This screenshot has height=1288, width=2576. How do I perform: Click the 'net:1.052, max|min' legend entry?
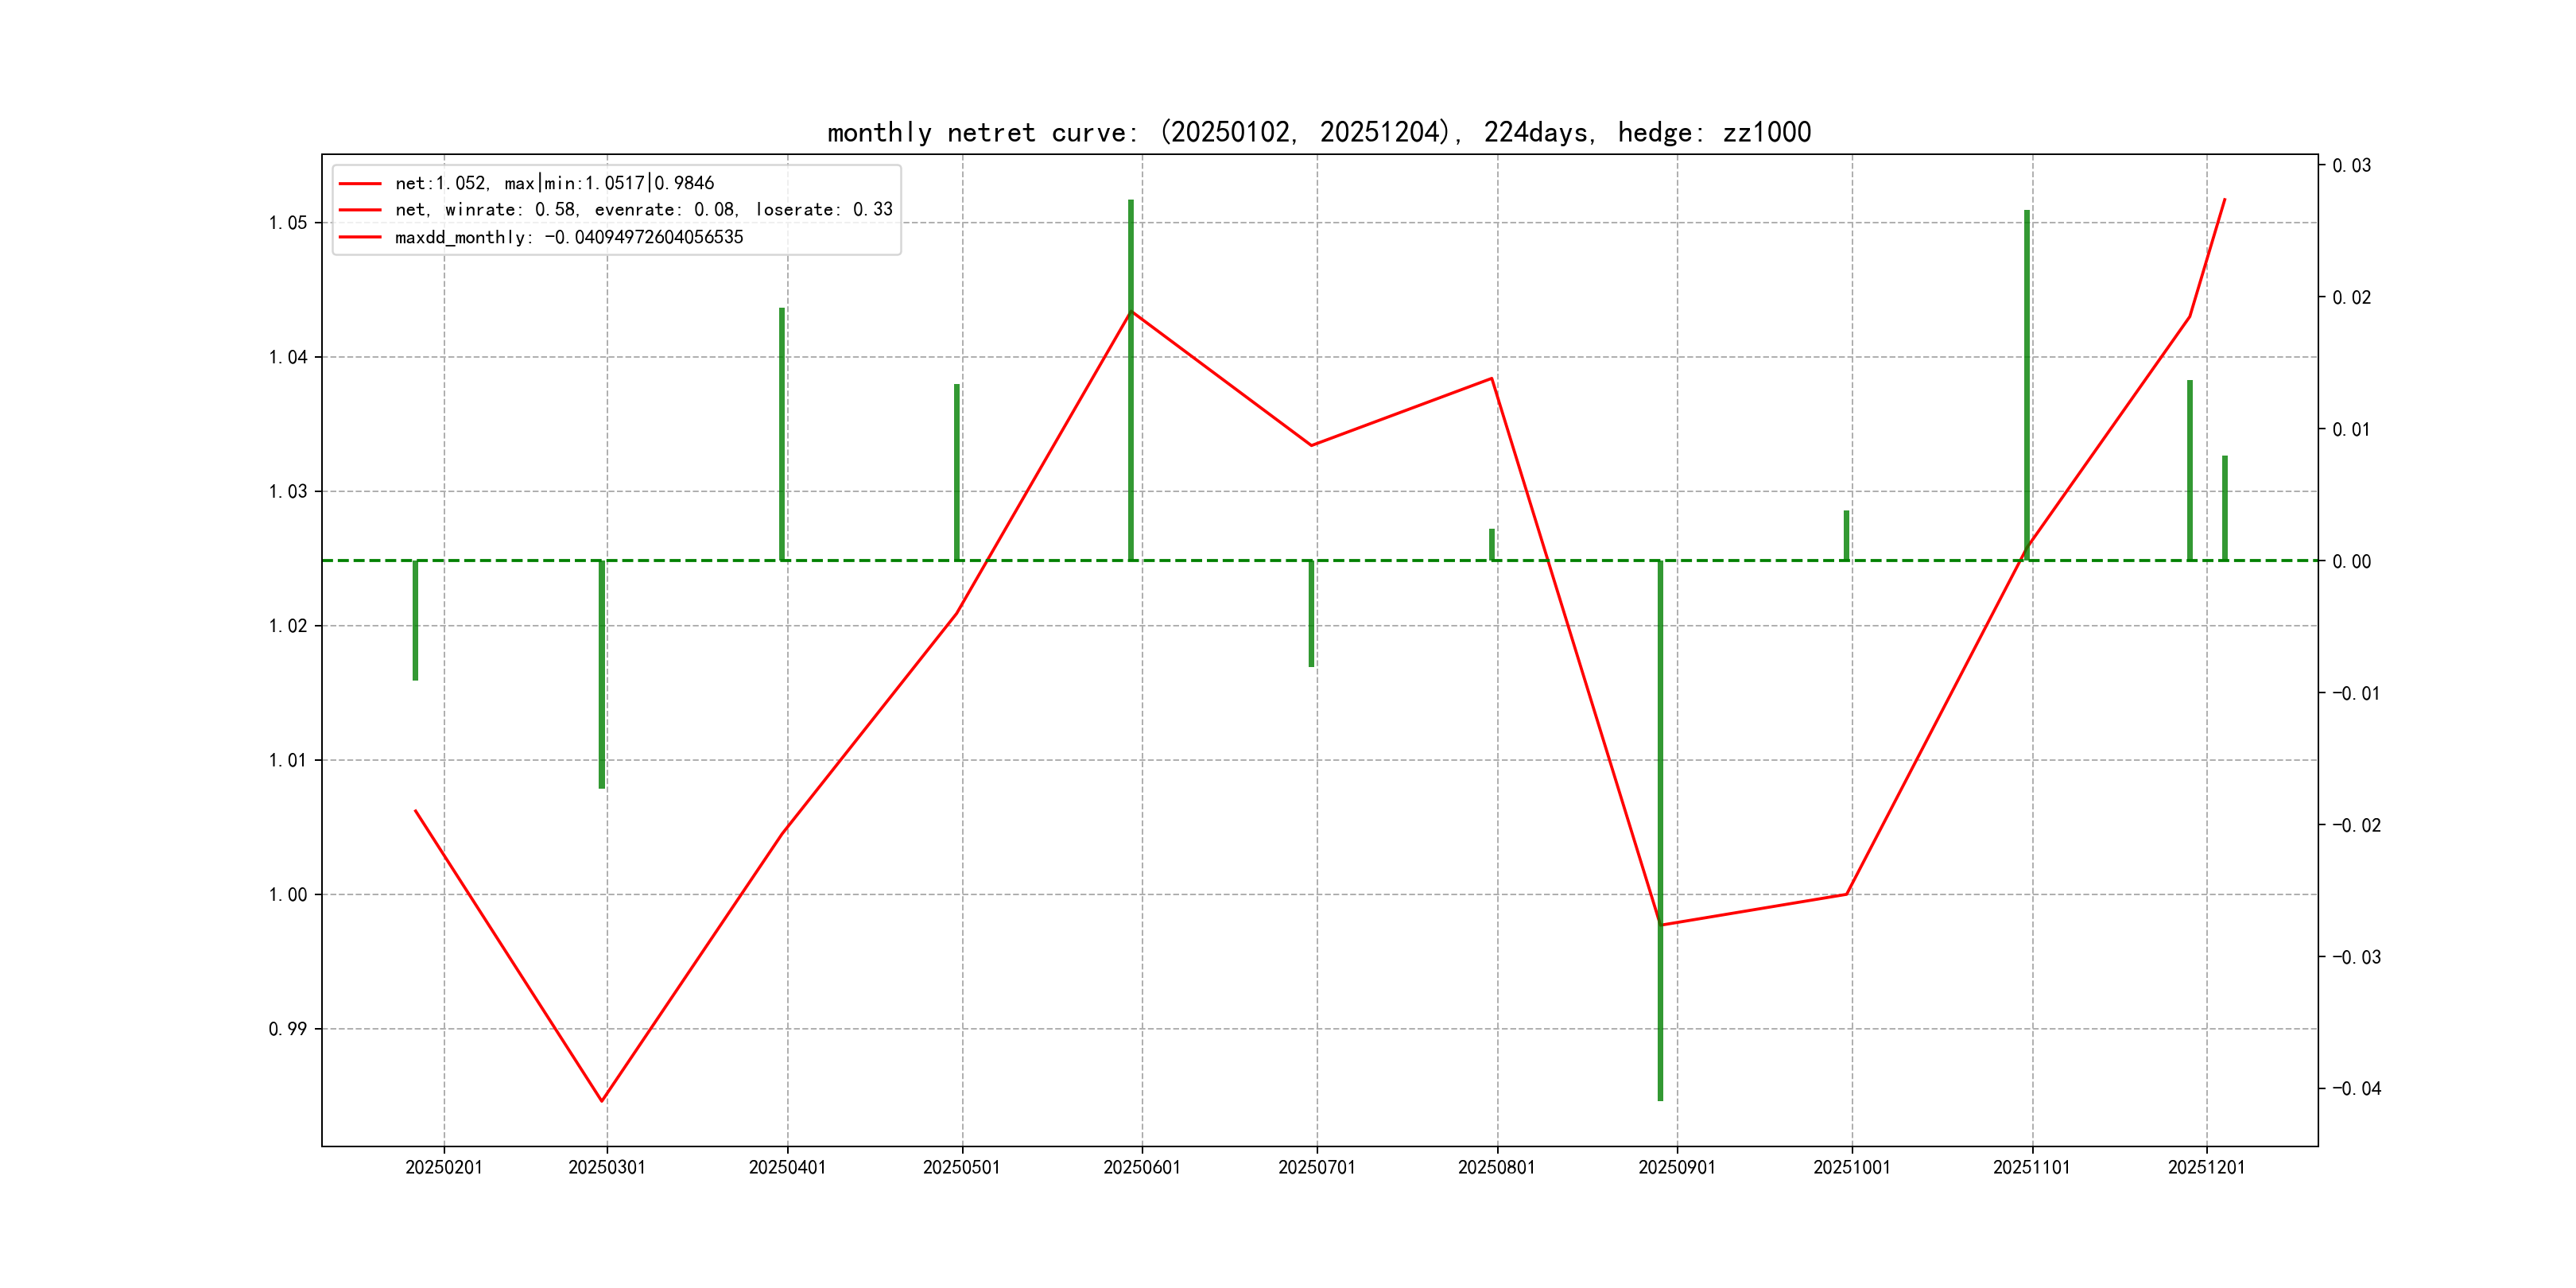pos(554,183)
